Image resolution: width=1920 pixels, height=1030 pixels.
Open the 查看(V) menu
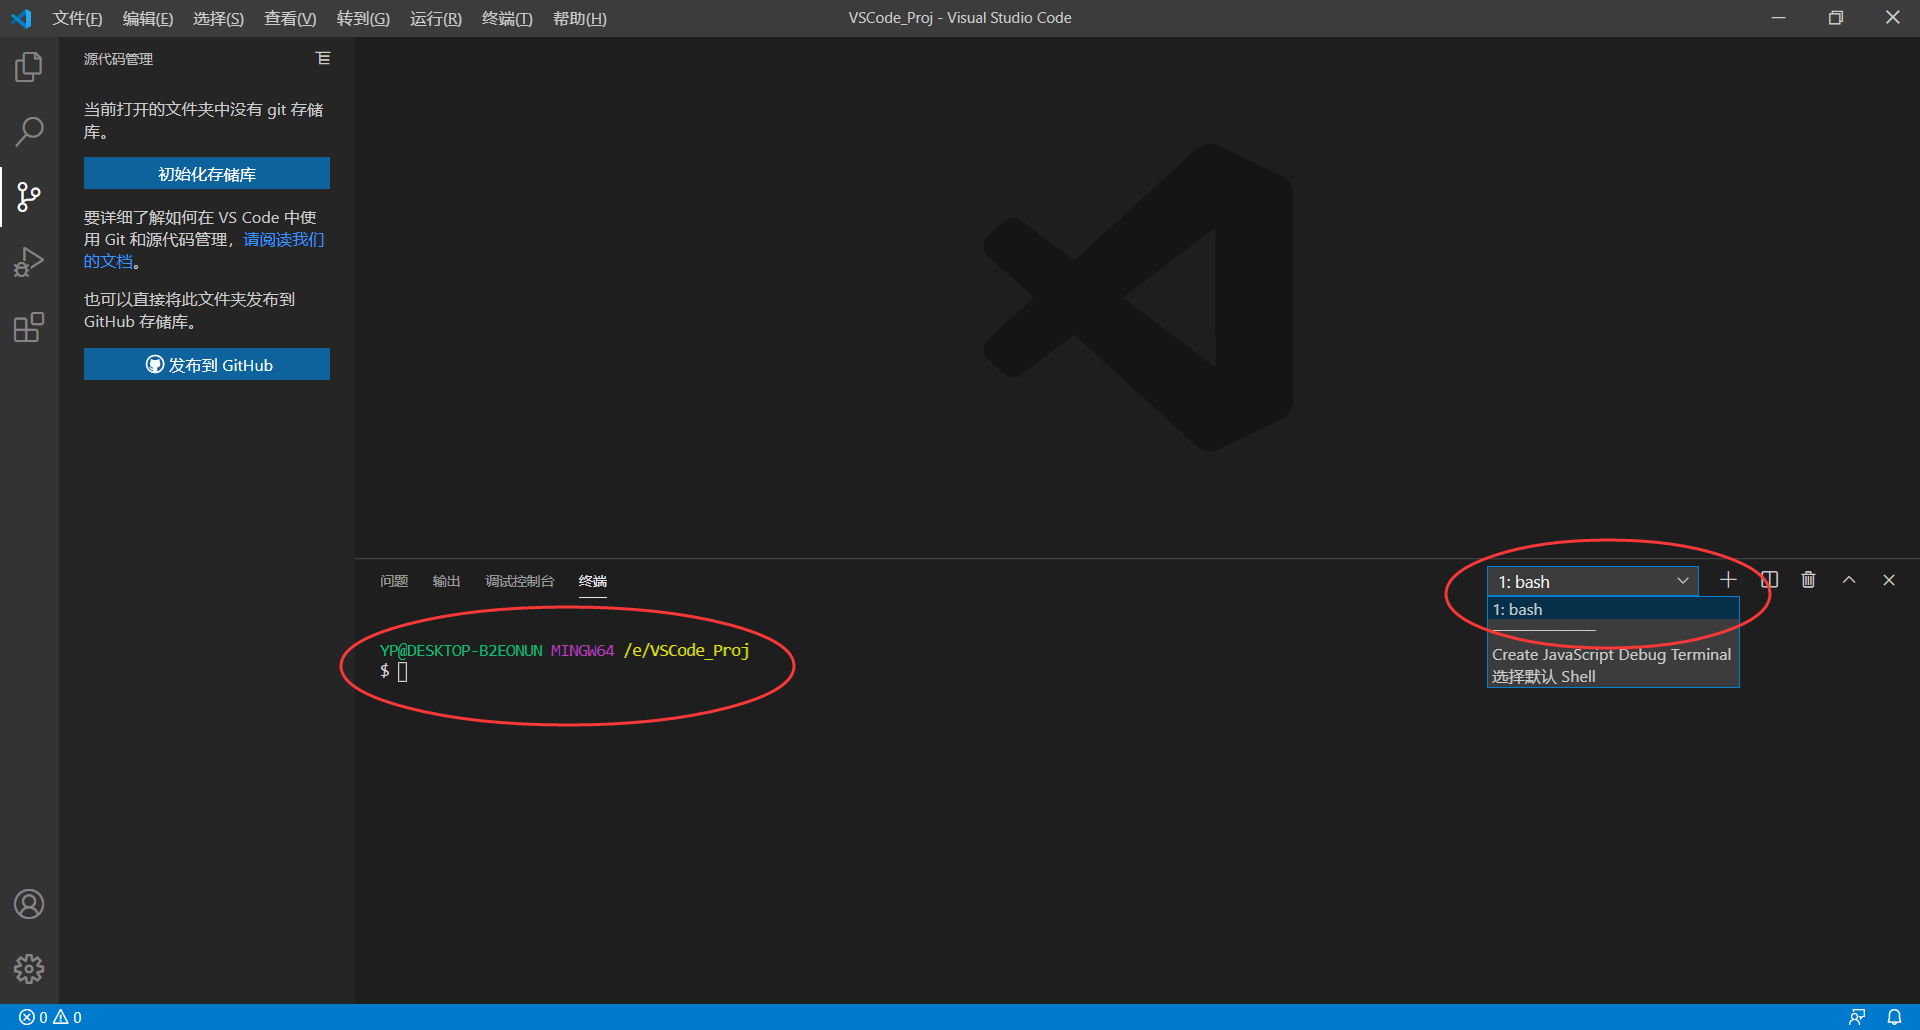(x=290, y=18)
